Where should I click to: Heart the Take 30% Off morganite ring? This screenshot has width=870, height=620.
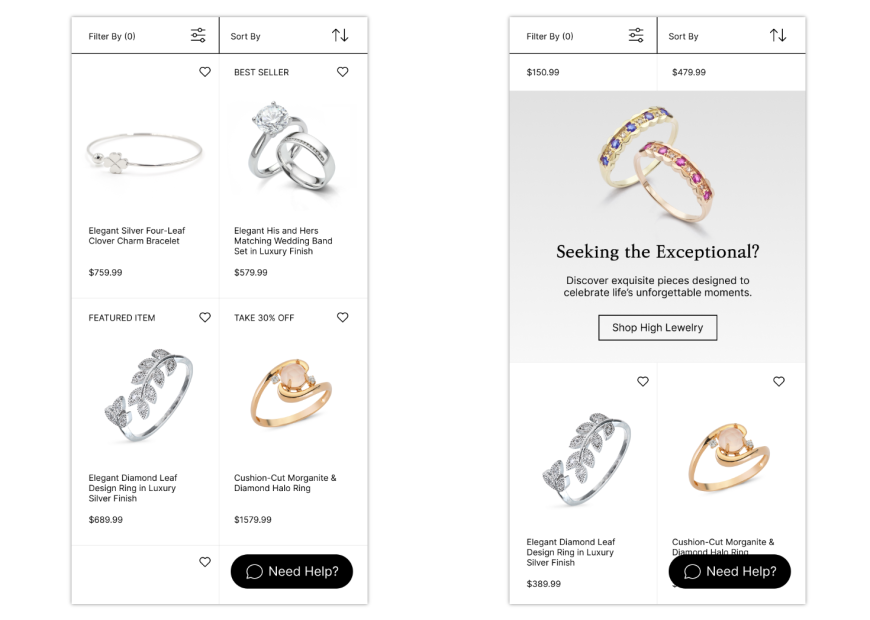343,318
